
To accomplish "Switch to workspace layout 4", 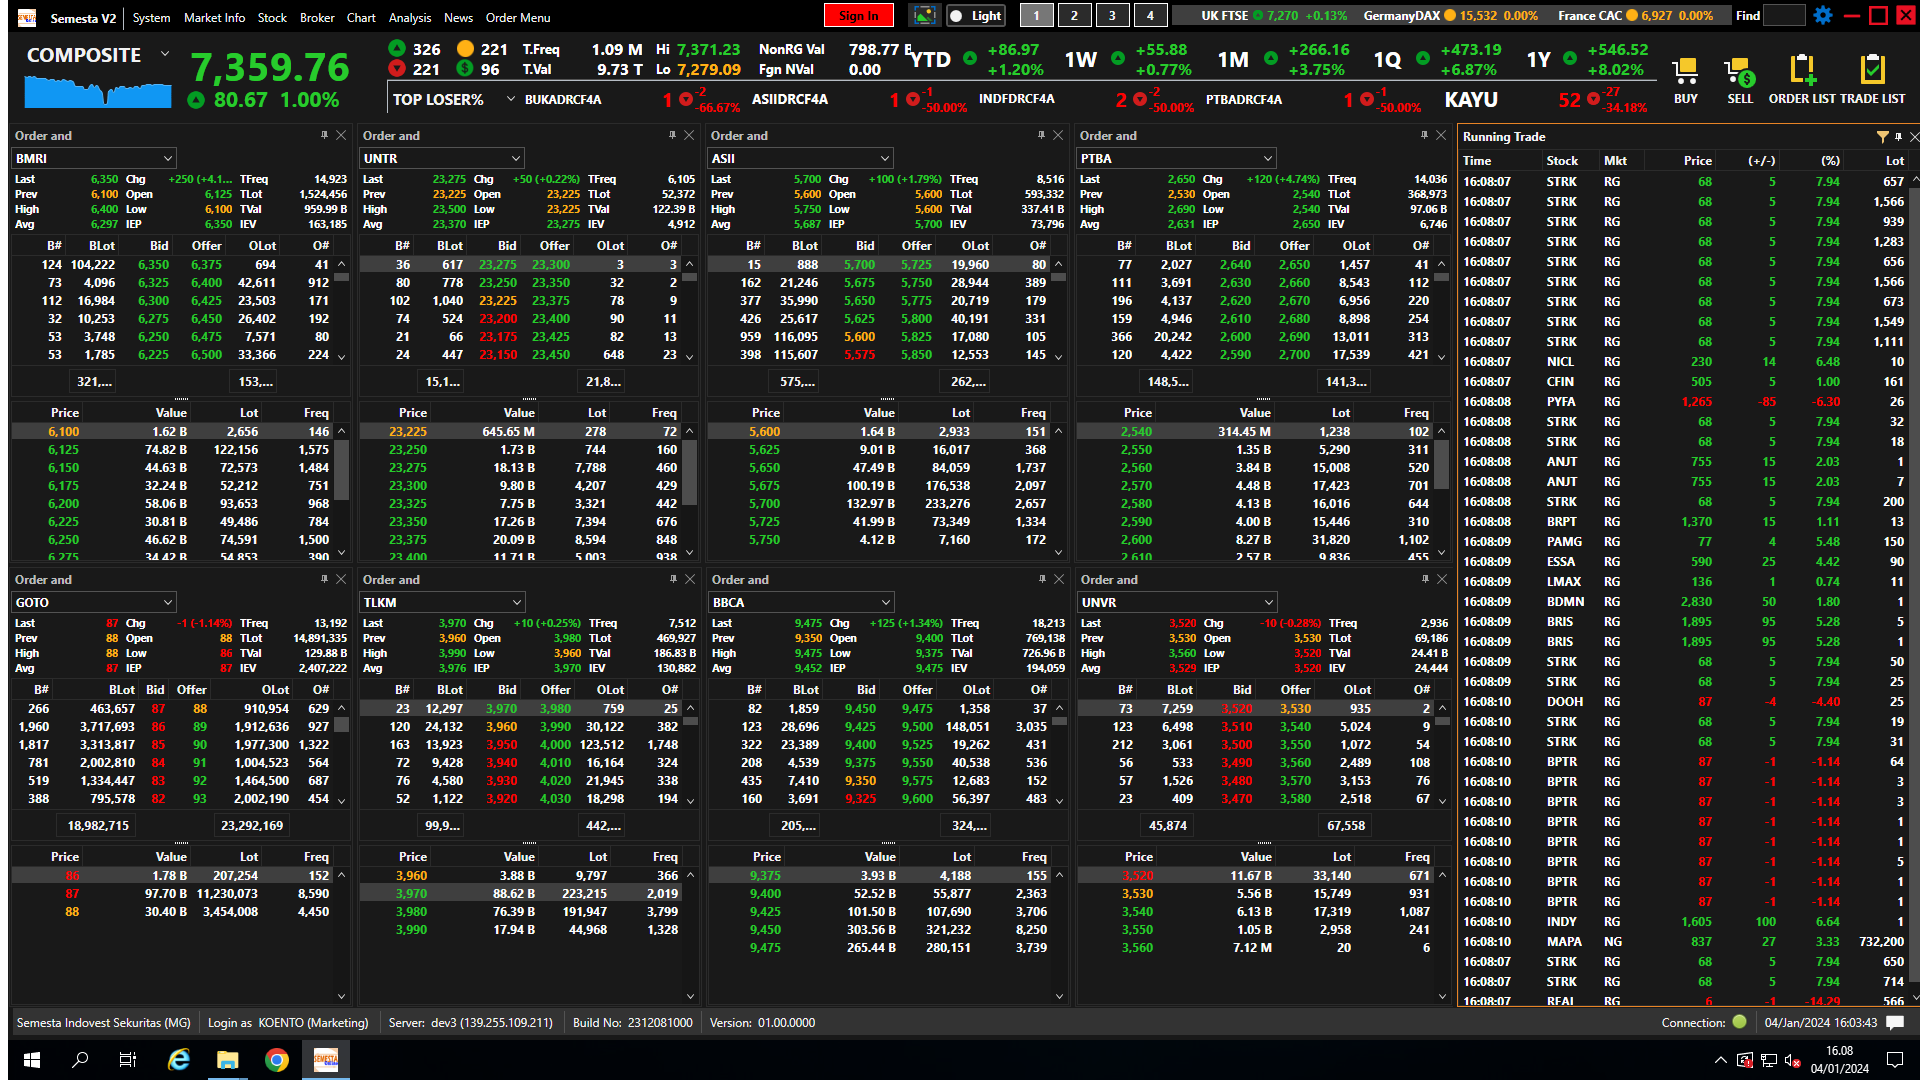I will click(x=1150, y=16).
